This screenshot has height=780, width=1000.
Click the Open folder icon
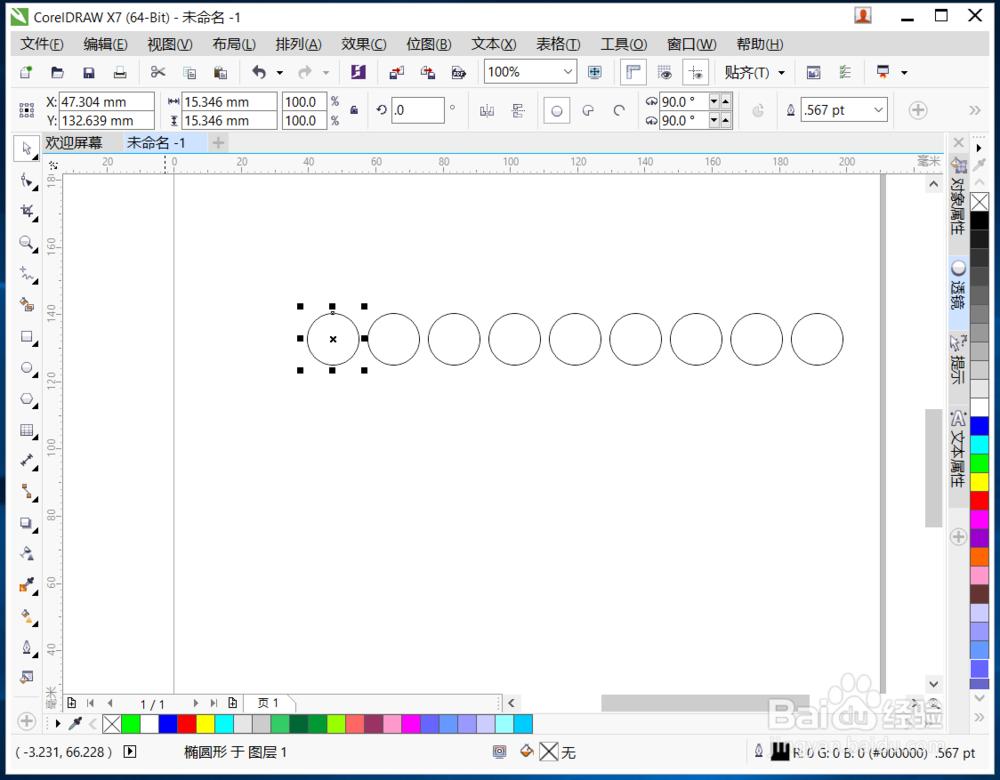[57, 72]
